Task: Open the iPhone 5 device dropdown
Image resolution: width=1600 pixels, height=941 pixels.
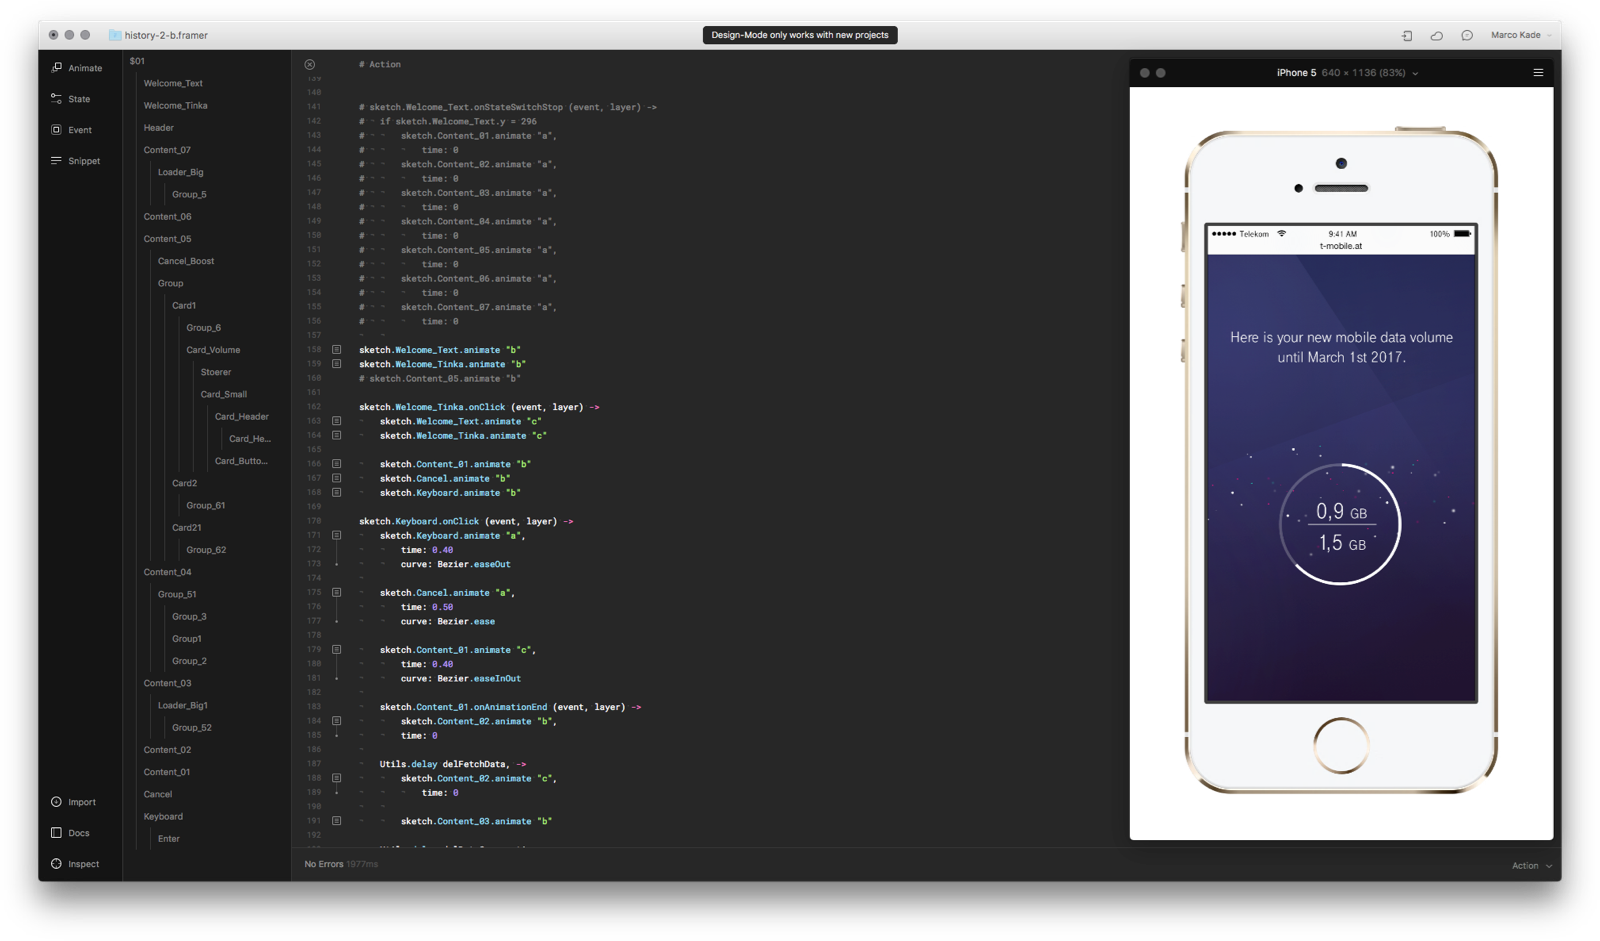Action: [x=1347, y=73]
